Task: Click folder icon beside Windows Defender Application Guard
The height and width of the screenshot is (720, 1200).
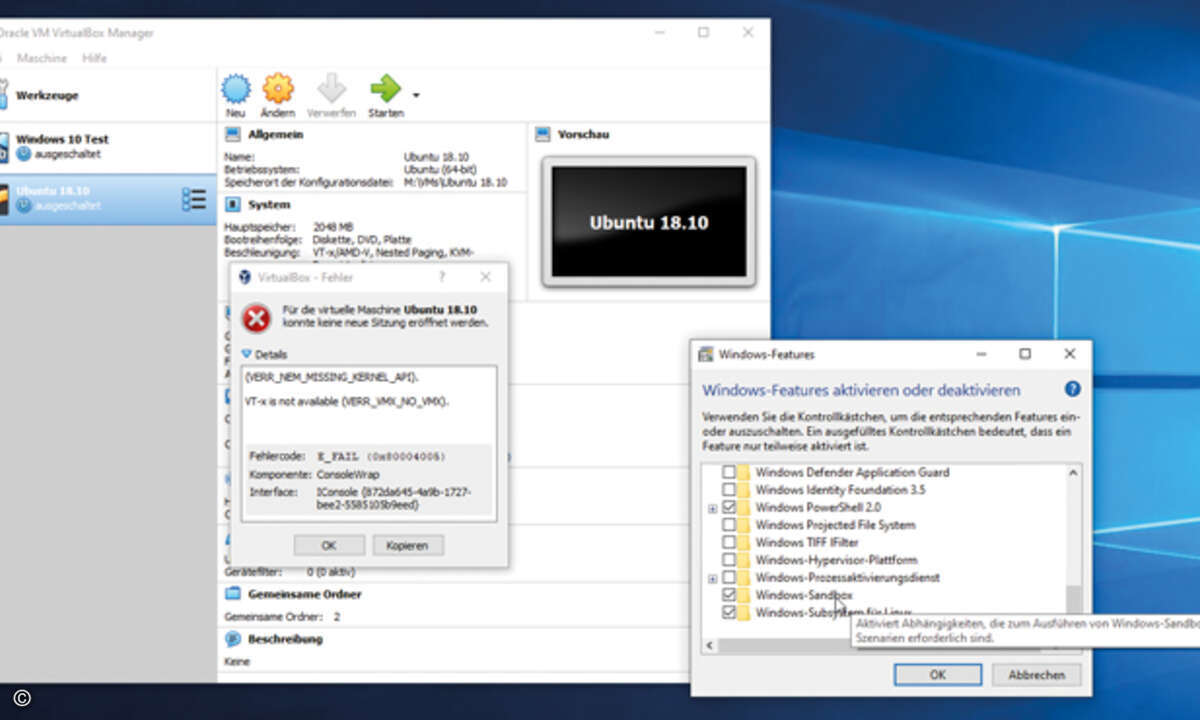Action: pyautogui.click(x=744, y=472)
